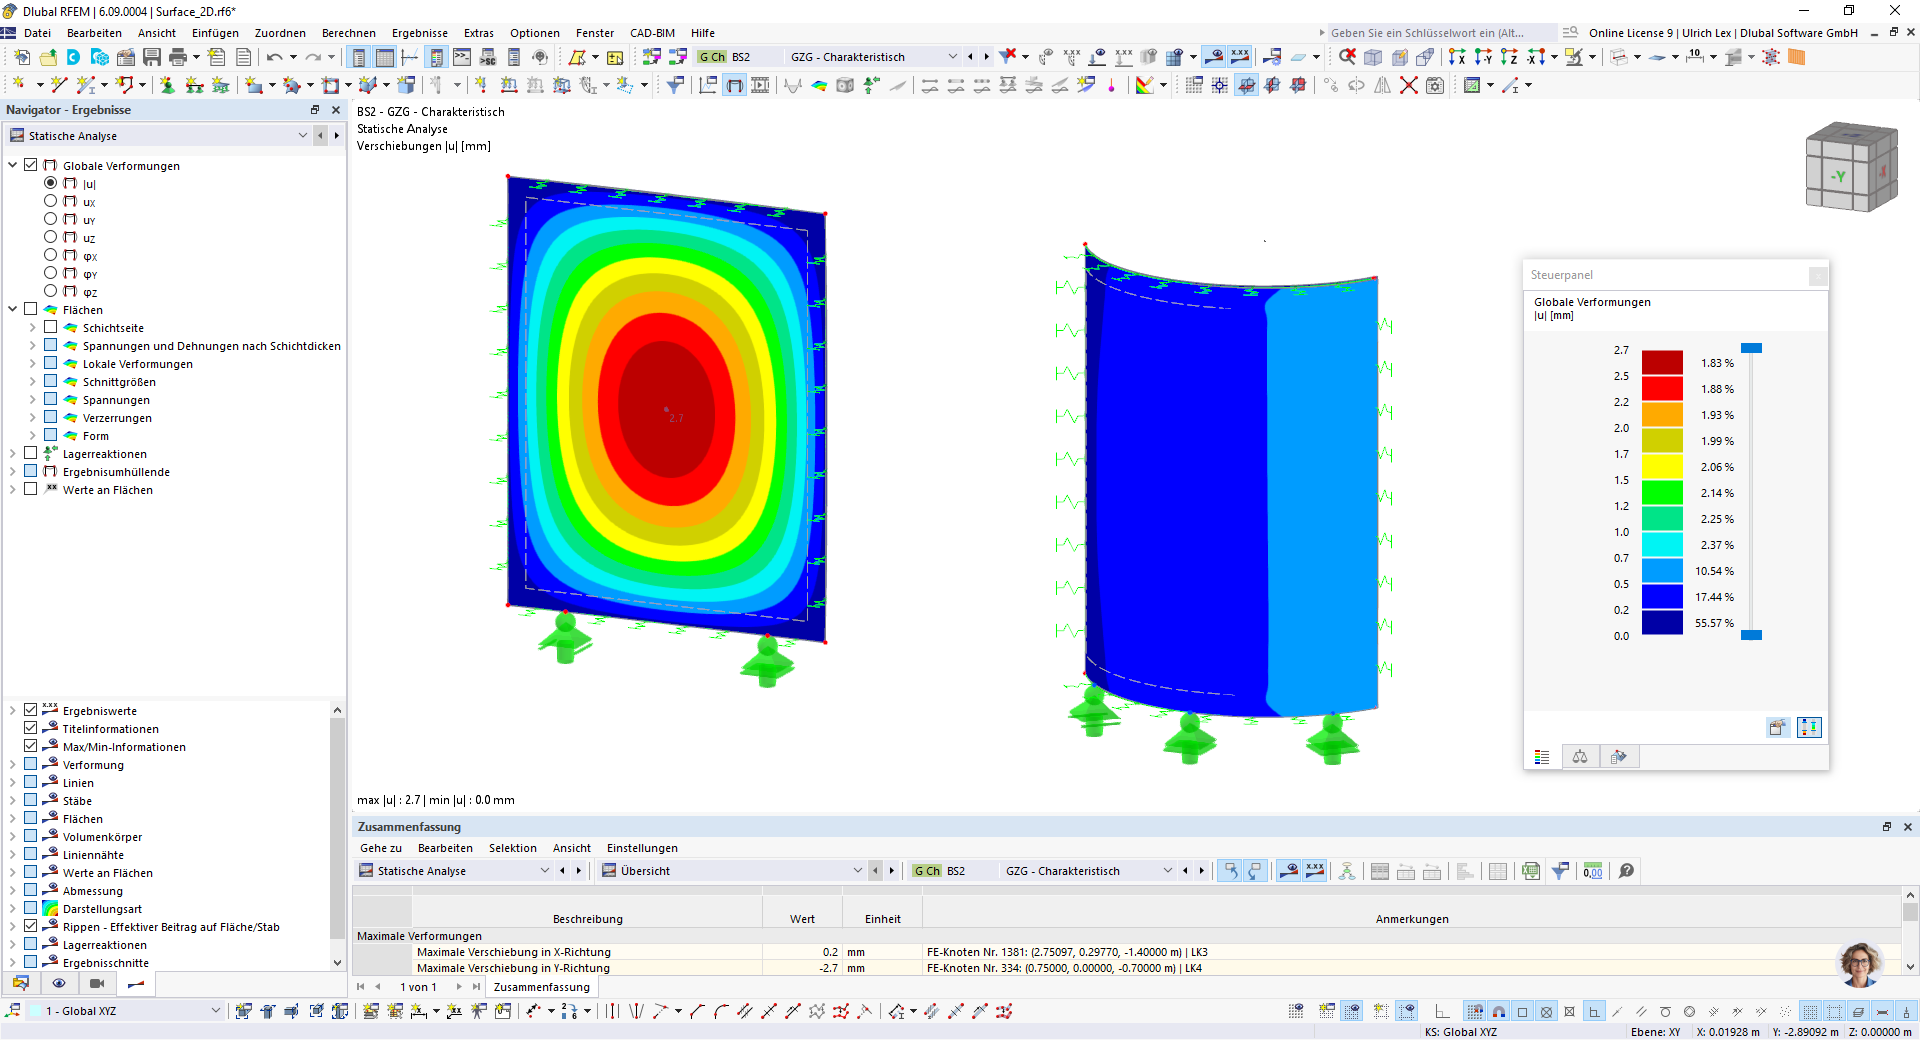The height and width of the screenshot is (1040, 1920).
Task: Click the view cube navigator
Action: tap(1851, 167)
